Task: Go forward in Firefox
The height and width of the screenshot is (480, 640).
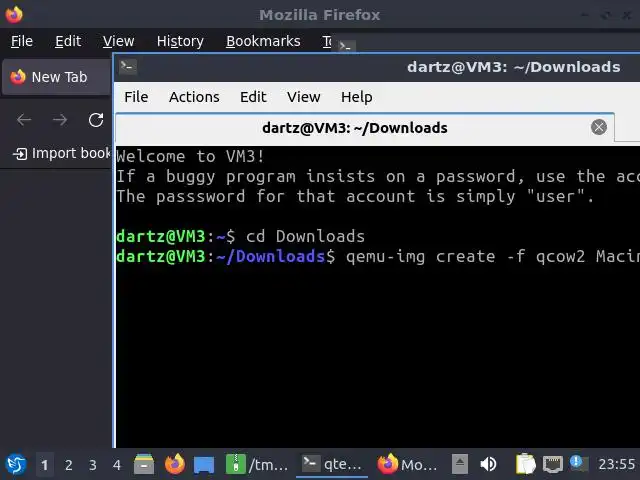Action: (60, 120)
